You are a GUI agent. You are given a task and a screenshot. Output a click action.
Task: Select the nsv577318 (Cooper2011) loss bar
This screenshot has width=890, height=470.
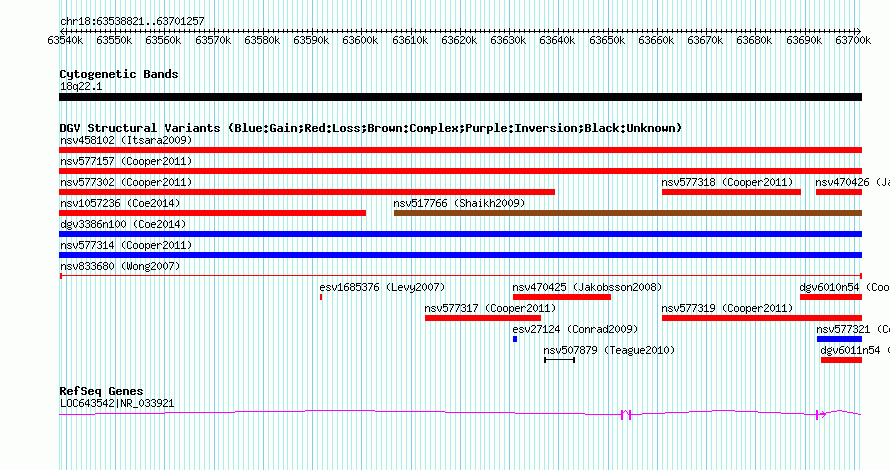(731, 192)
